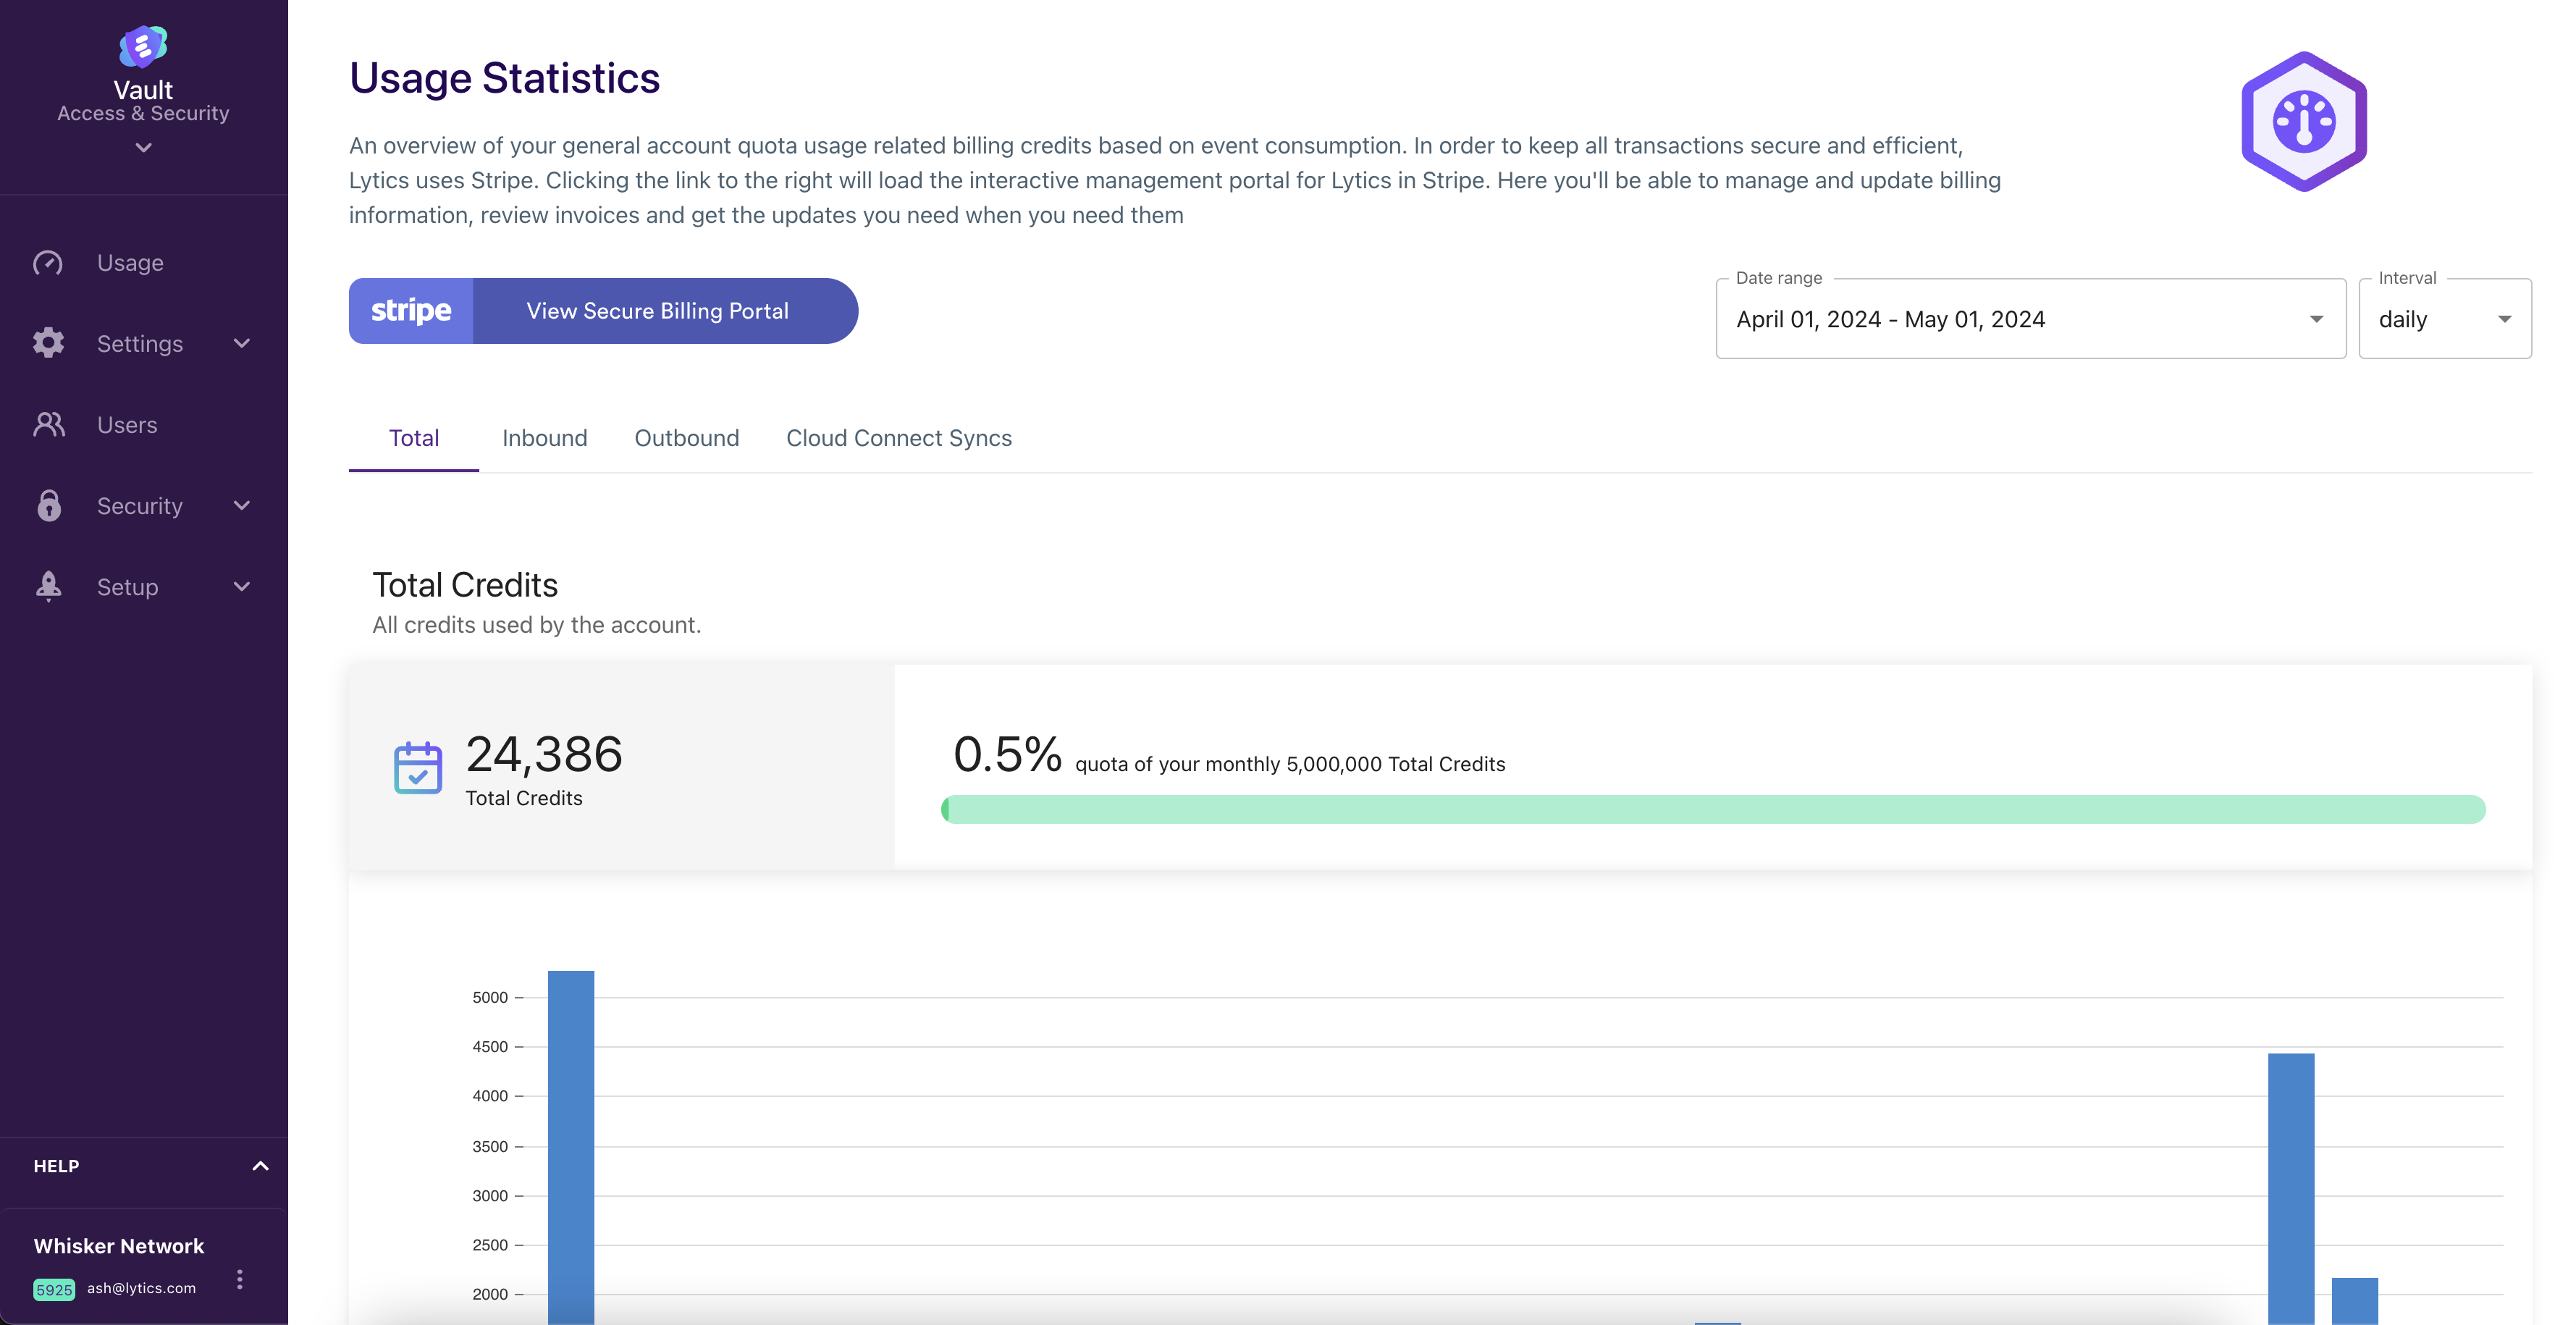
Task: Click the Users people icon
Action: [48, 424]
